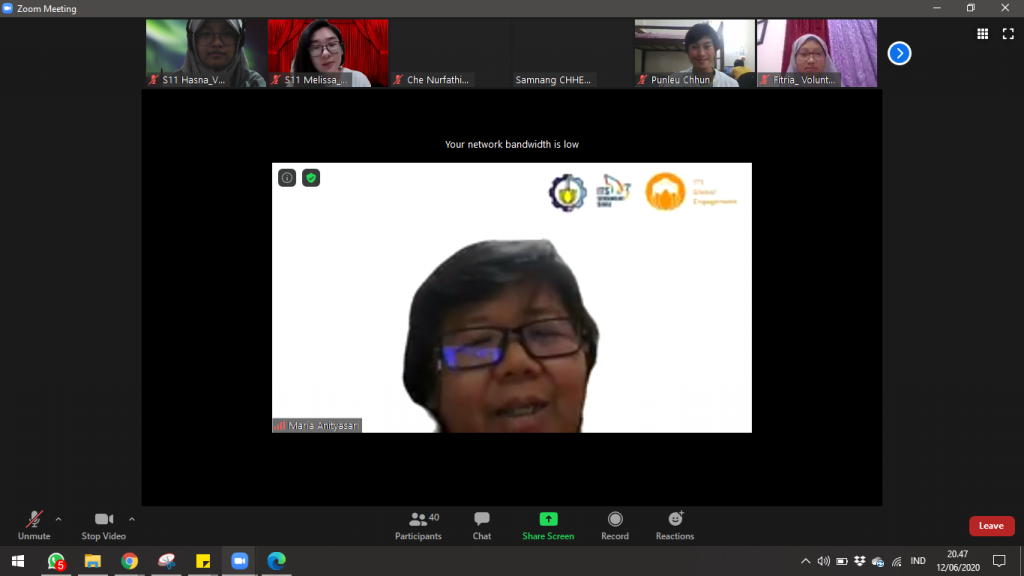Viewport: 1024px width, 576px height.
Task: Click the green encryption shield icon
Action: (x=311, y=178)
